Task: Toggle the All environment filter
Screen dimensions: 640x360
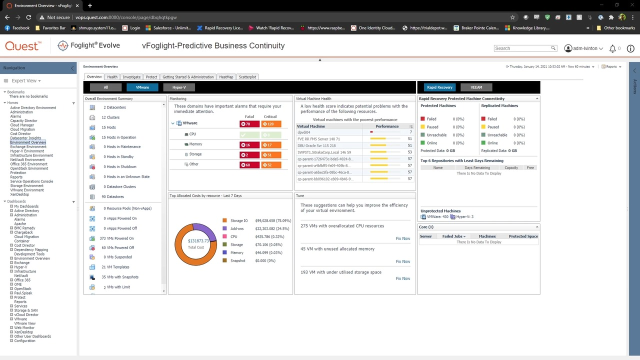Action: pyautogui.click(x=106, y=87)
